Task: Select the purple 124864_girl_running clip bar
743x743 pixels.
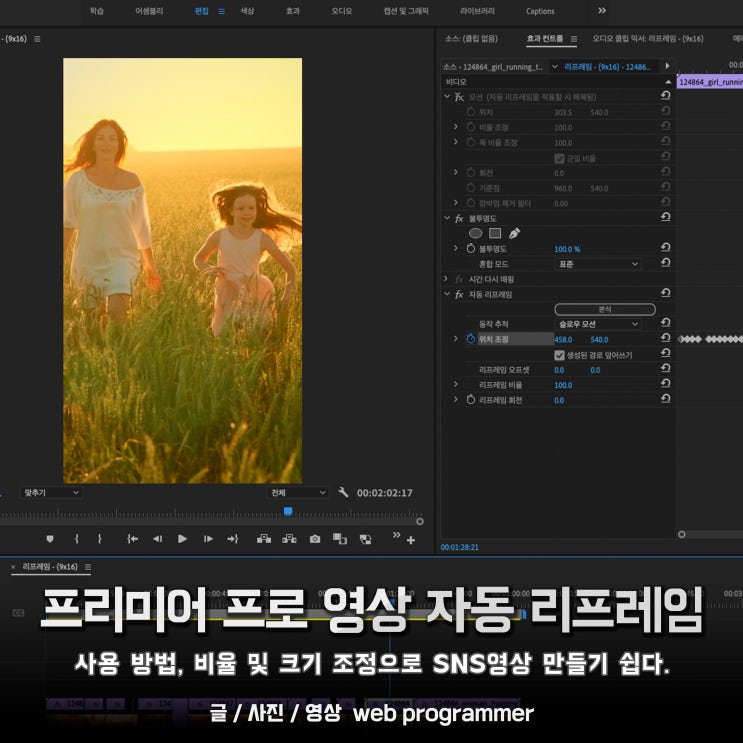Action: [x=710, y=82]
